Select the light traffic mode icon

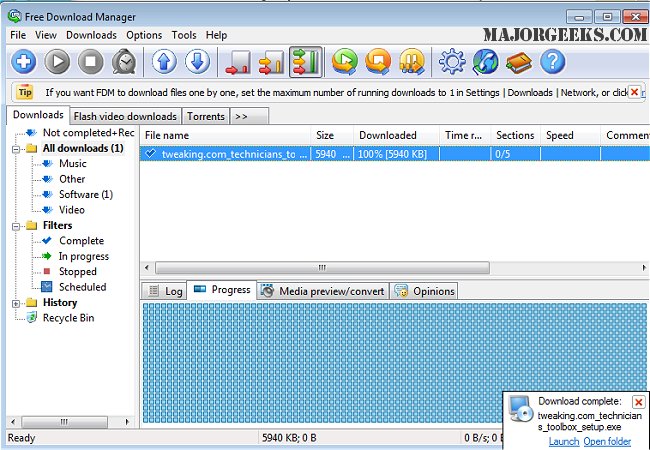pyautogui.click(x=238, y=62)
